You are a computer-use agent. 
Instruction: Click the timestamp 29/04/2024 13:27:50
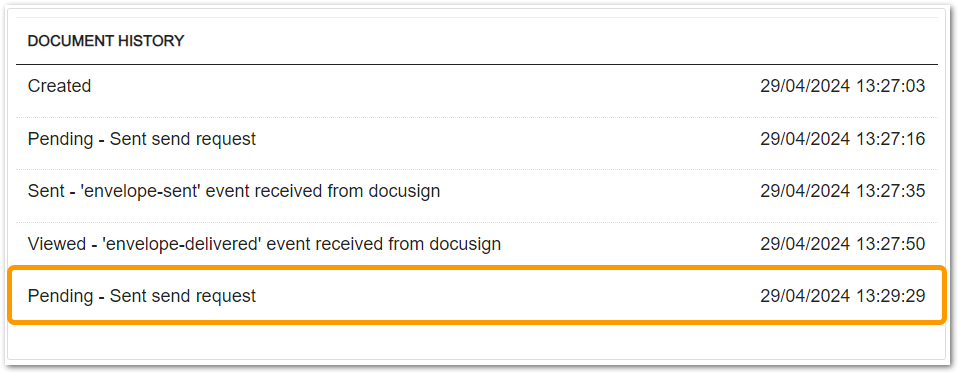point(843,244)
